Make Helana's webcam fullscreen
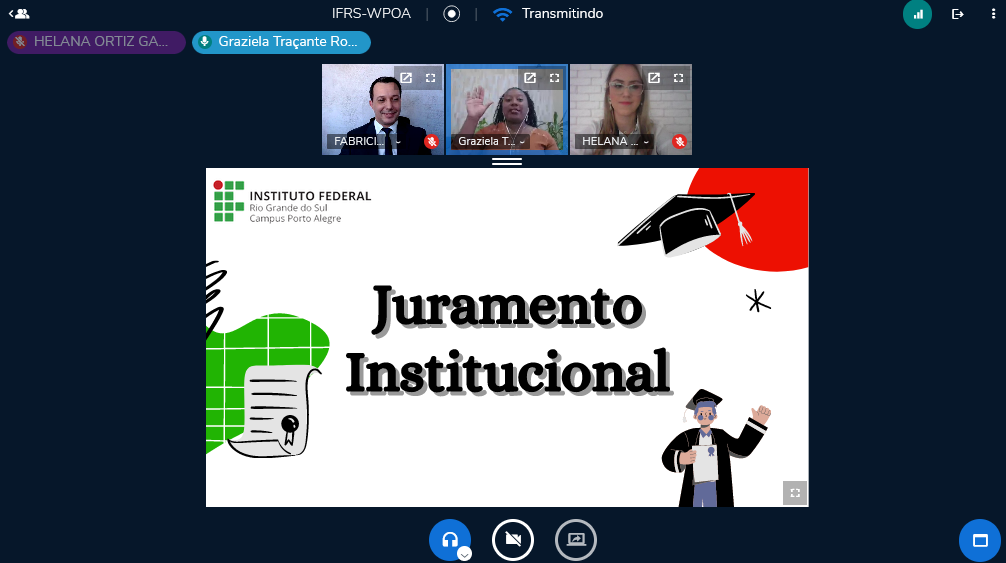The width and height of the screenshot is (1006, 563). click(x=678, y=78)
